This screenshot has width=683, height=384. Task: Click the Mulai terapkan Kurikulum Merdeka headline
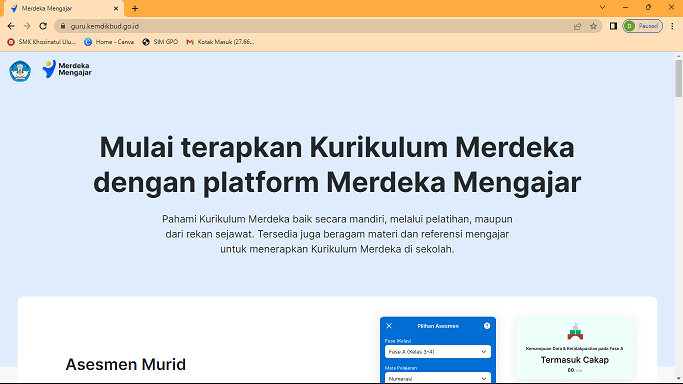337,165
